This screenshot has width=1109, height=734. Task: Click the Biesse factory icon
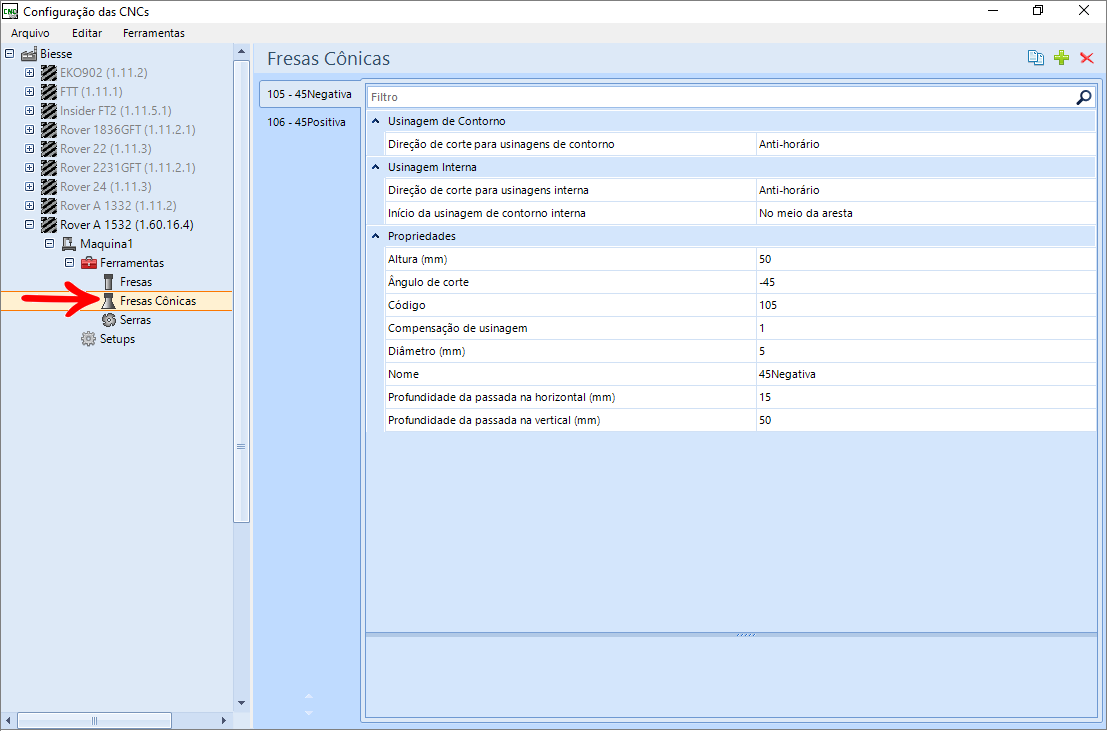[29, 54]
